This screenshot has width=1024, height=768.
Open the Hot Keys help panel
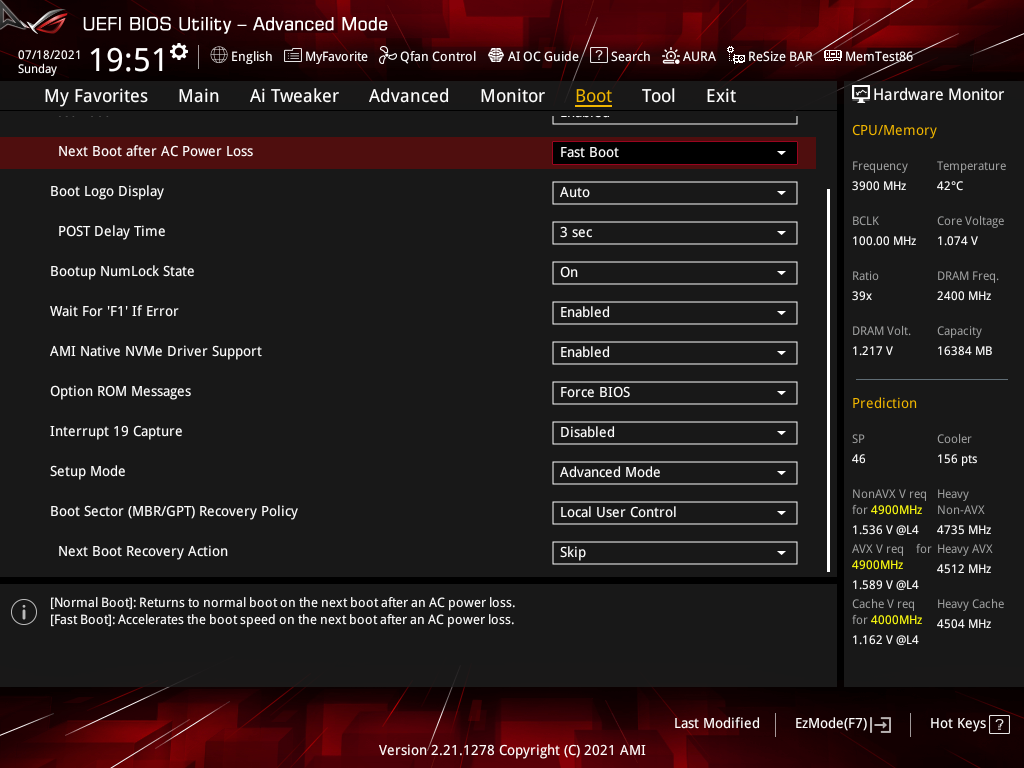tap(969, 723)
